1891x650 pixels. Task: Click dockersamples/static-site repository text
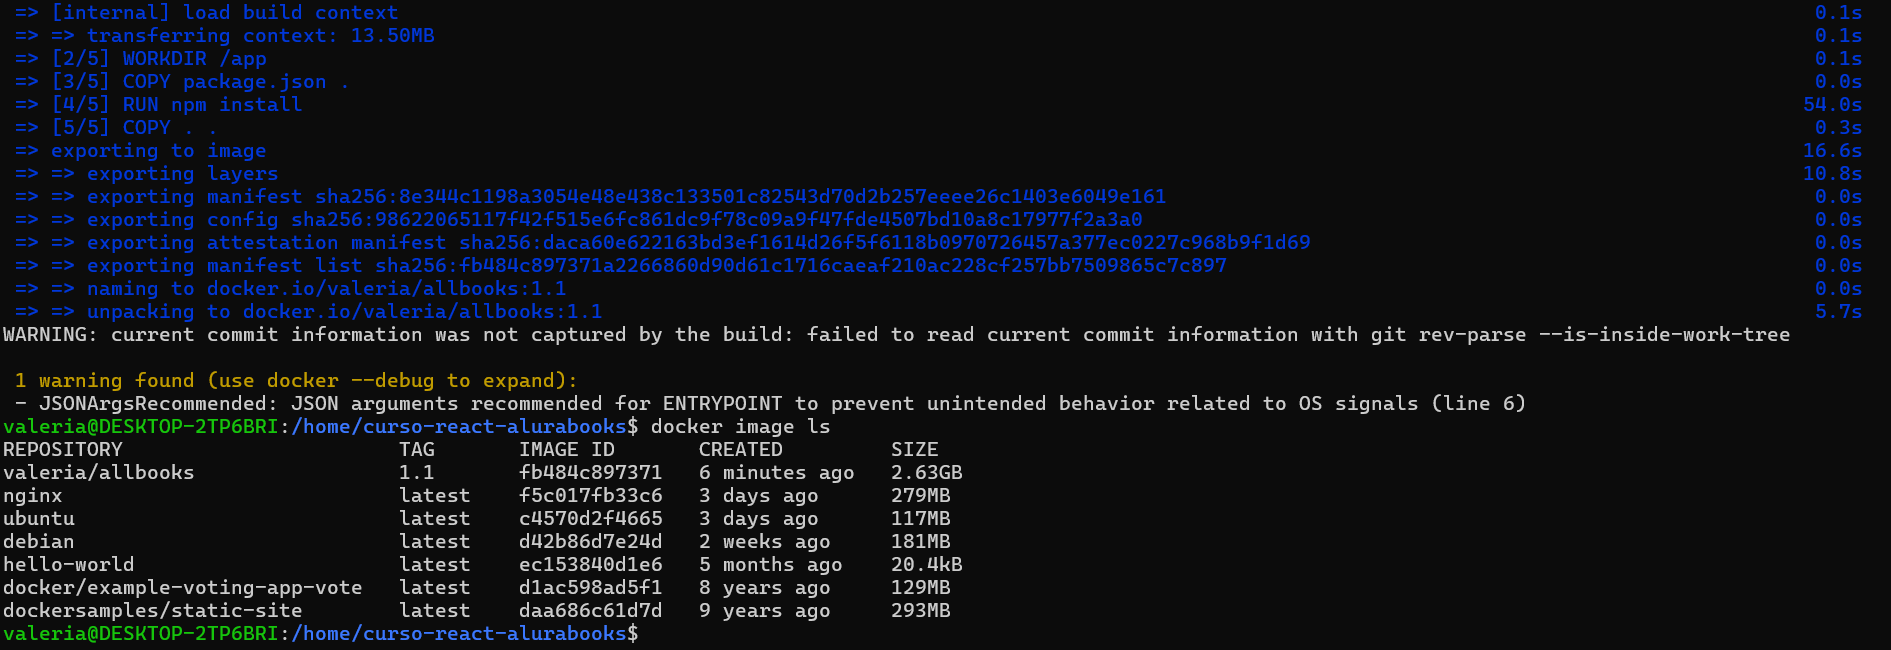[x=153, y=611]
